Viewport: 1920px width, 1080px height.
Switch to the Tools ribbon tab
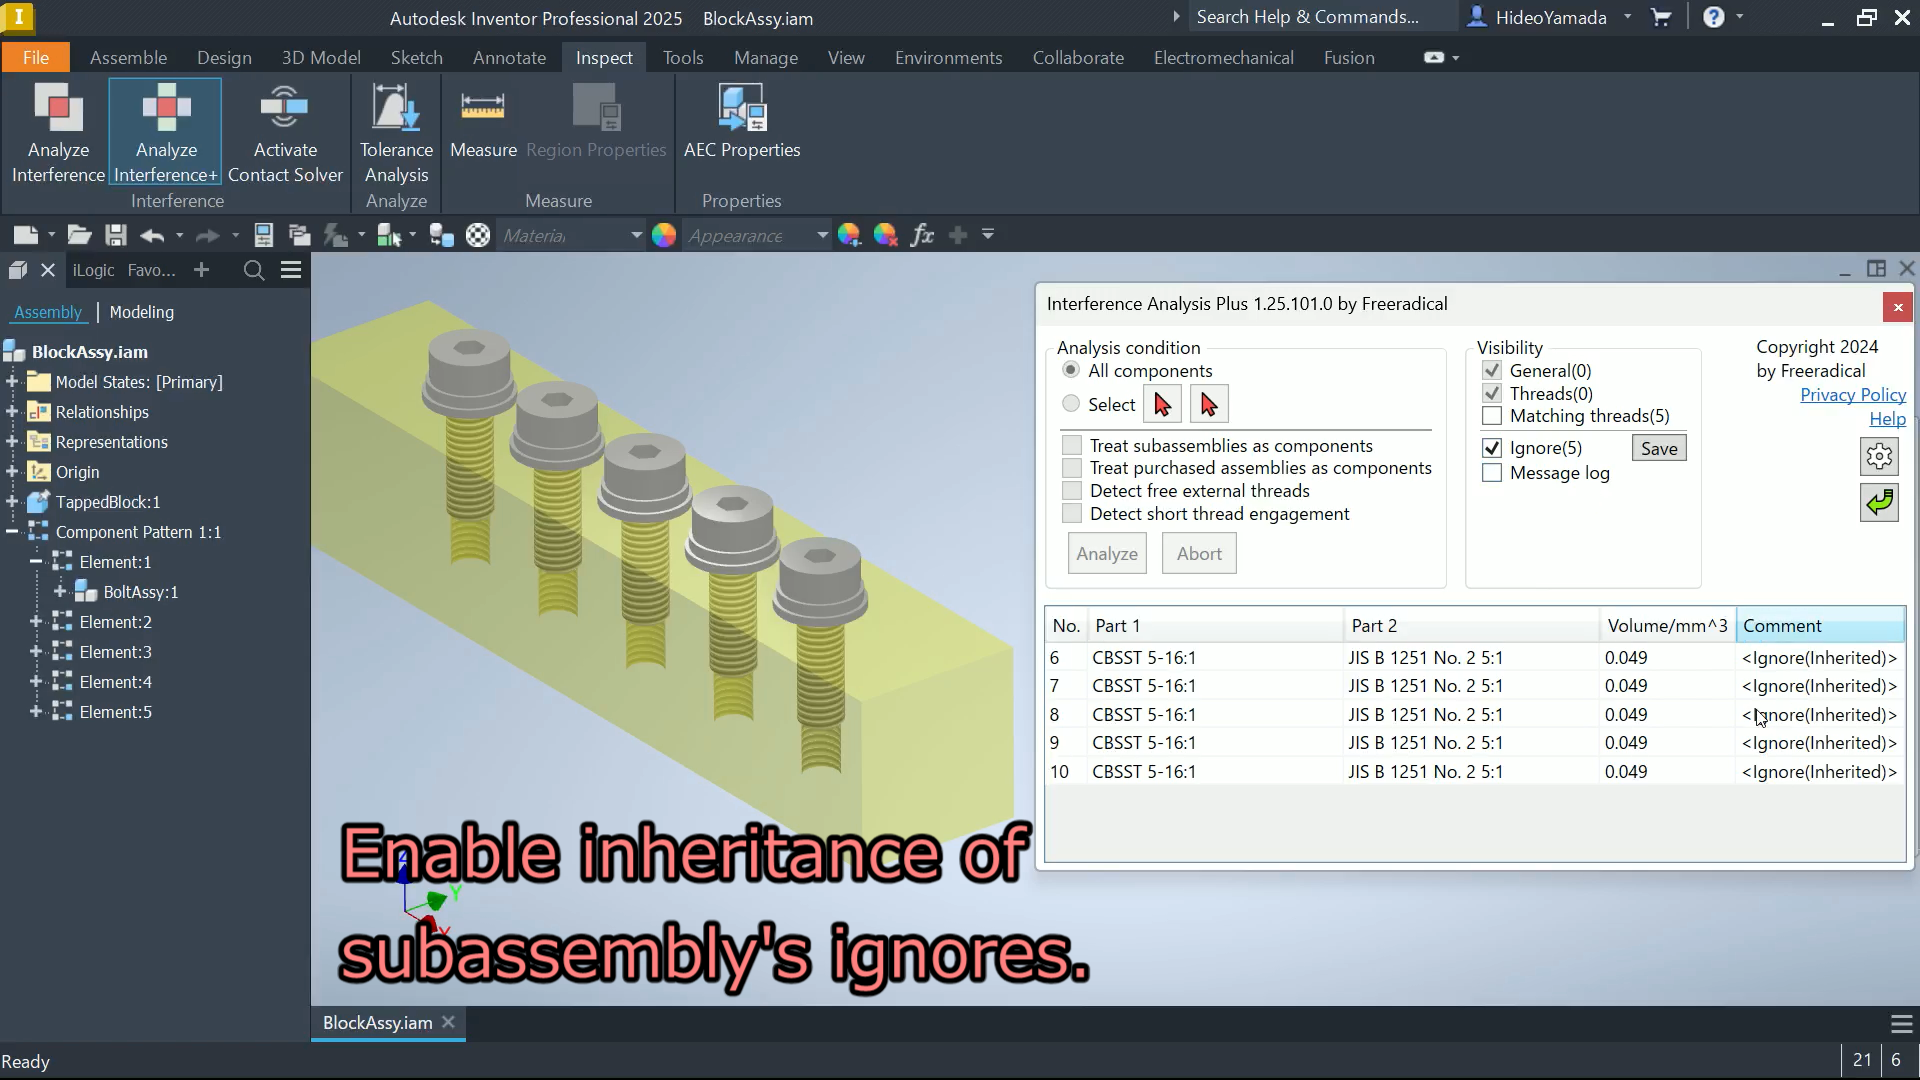(683, 58)
